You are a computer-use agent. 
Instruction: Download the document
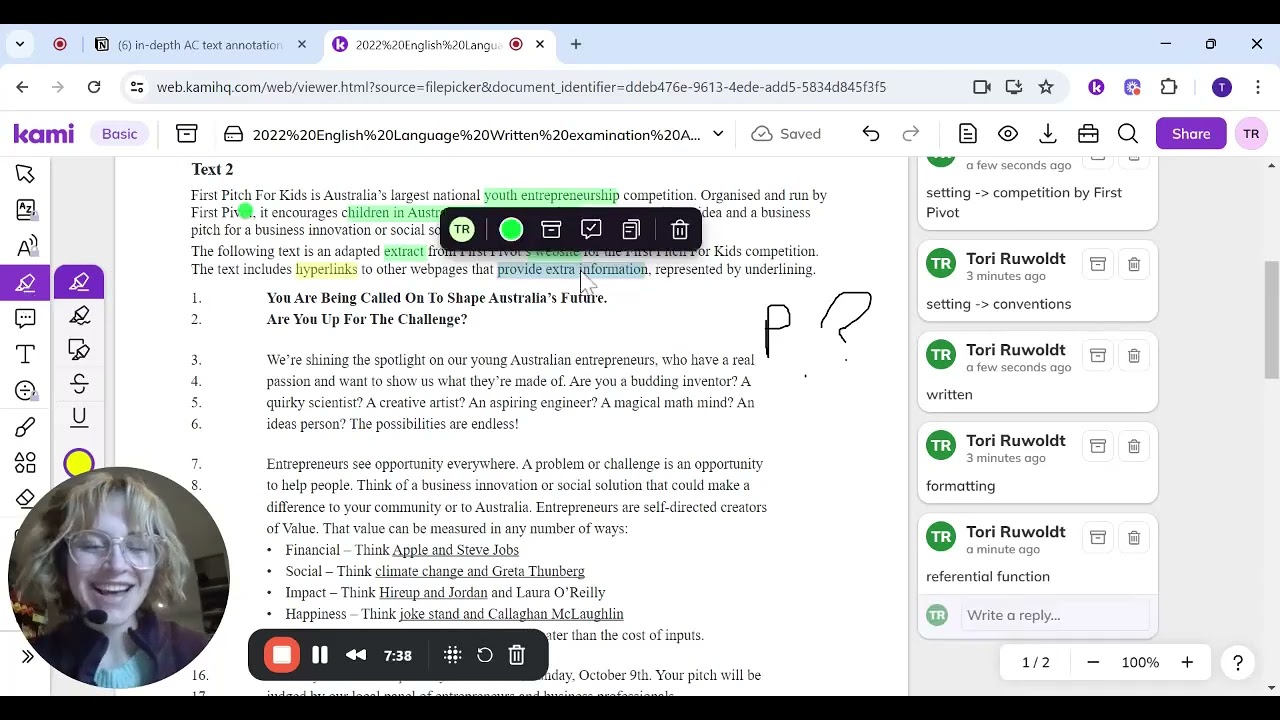tap(1048, 134)
